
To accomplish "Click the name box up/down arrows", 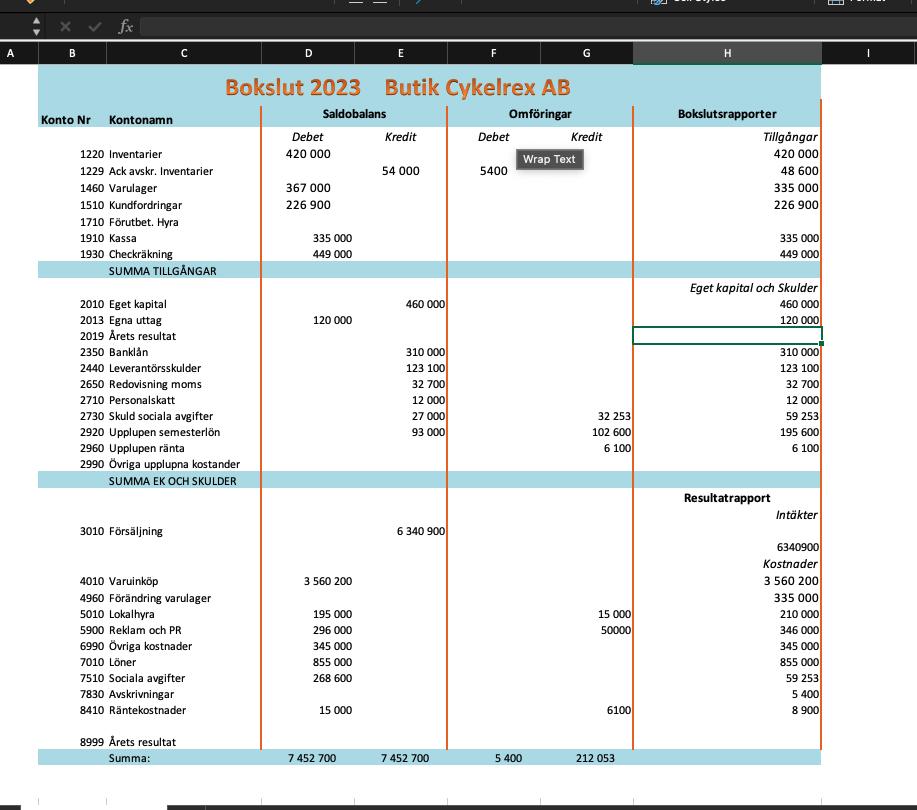I will coord(37,27).
